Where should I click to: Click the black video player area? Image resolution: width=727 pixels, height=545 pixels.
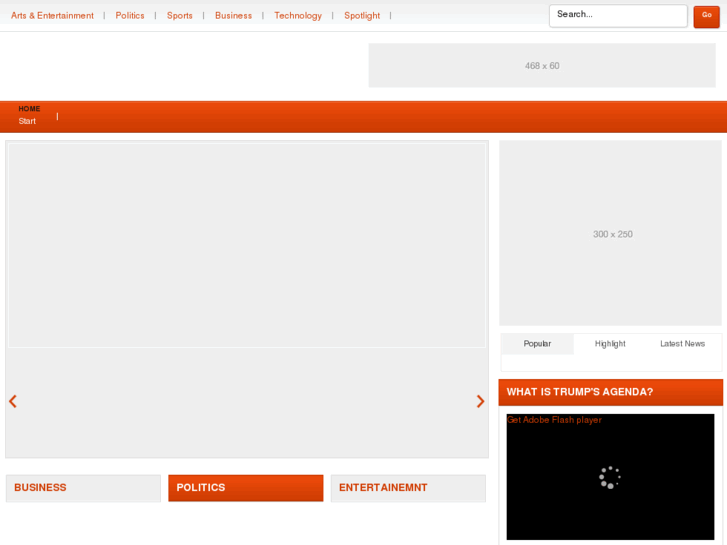point(610,477)
